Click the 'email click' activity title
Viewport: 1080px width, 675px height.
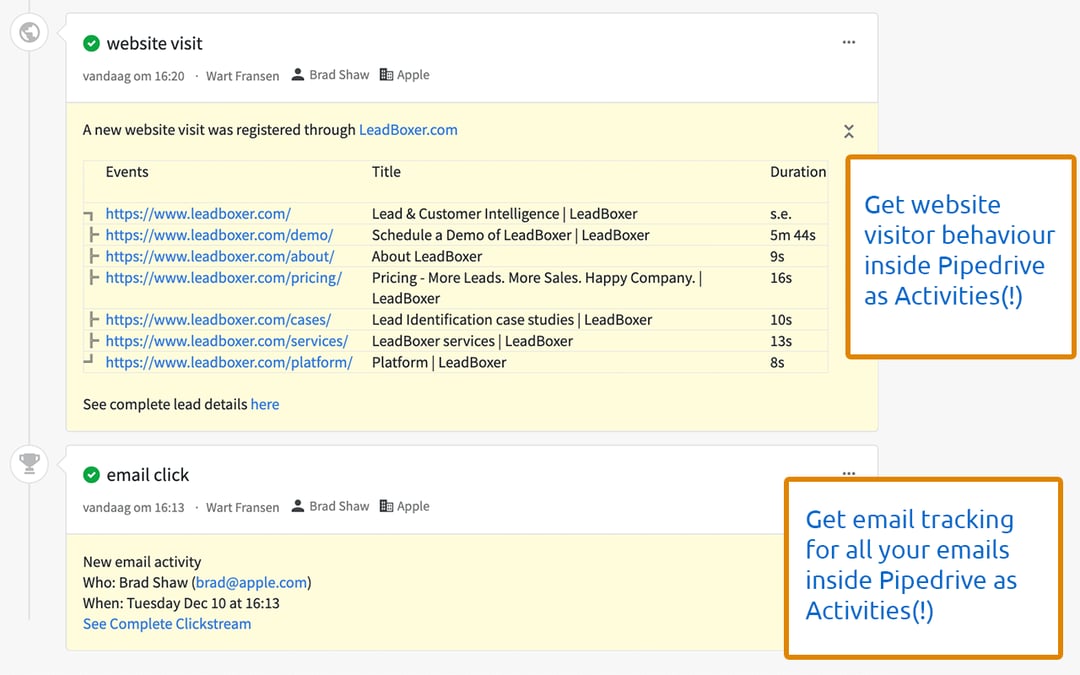pos(147,475)
